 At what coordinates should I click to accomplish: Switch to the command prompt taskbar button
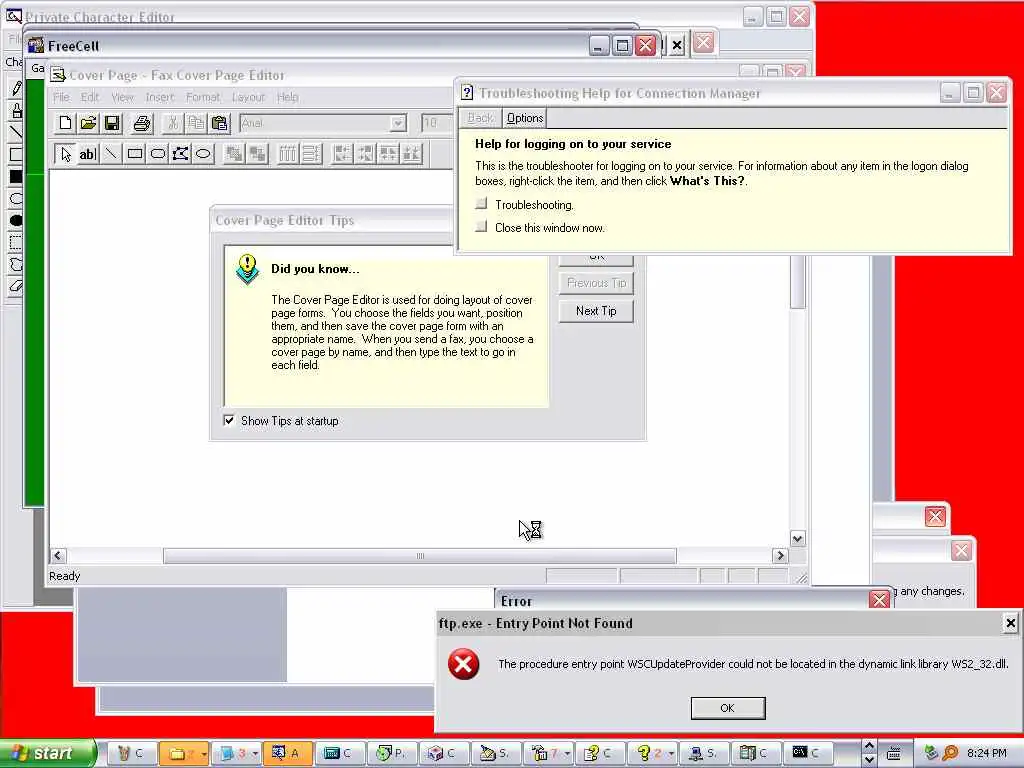(x=808, y=753)
